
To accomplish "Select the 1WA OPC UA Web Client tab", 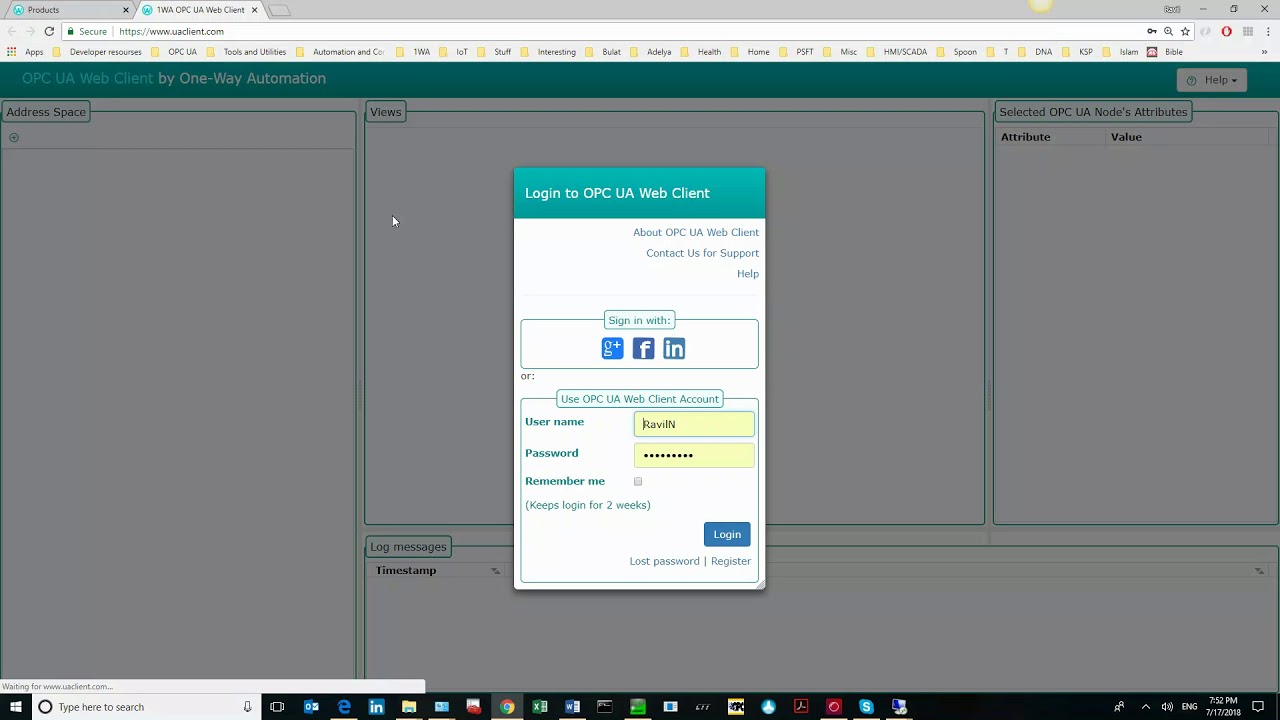I will pos(200,10).
